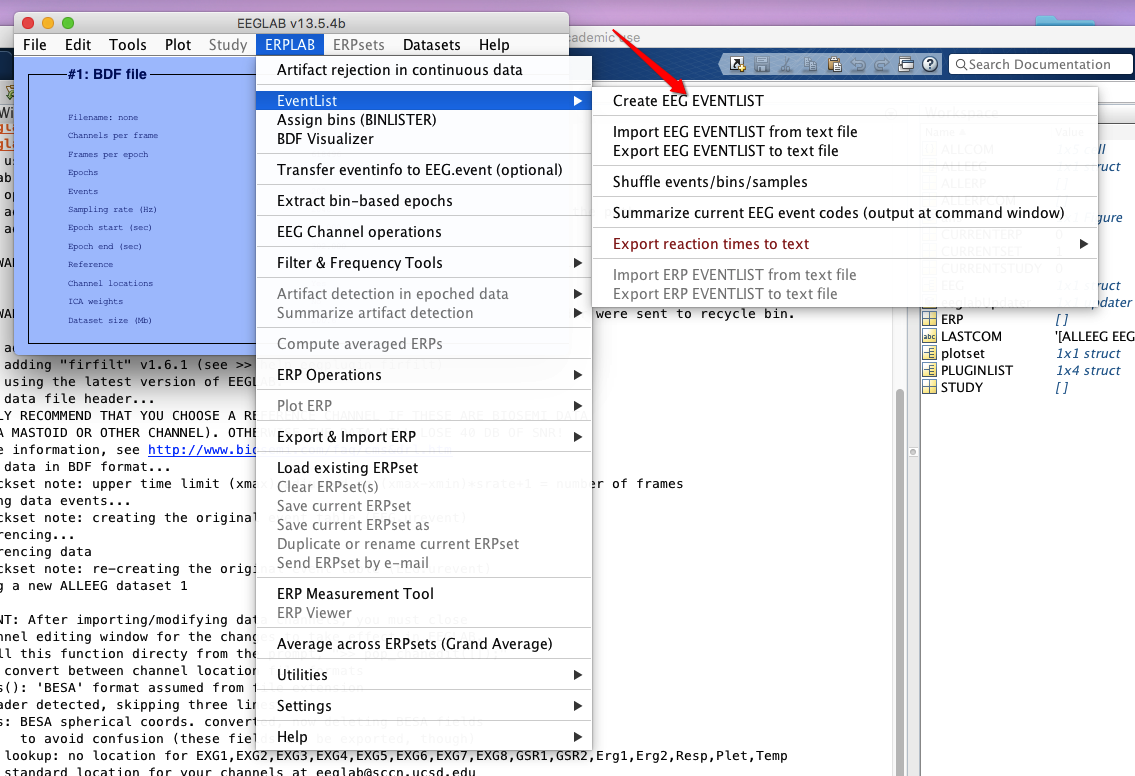Open MATLAB help question mark icon

(930, 64)
